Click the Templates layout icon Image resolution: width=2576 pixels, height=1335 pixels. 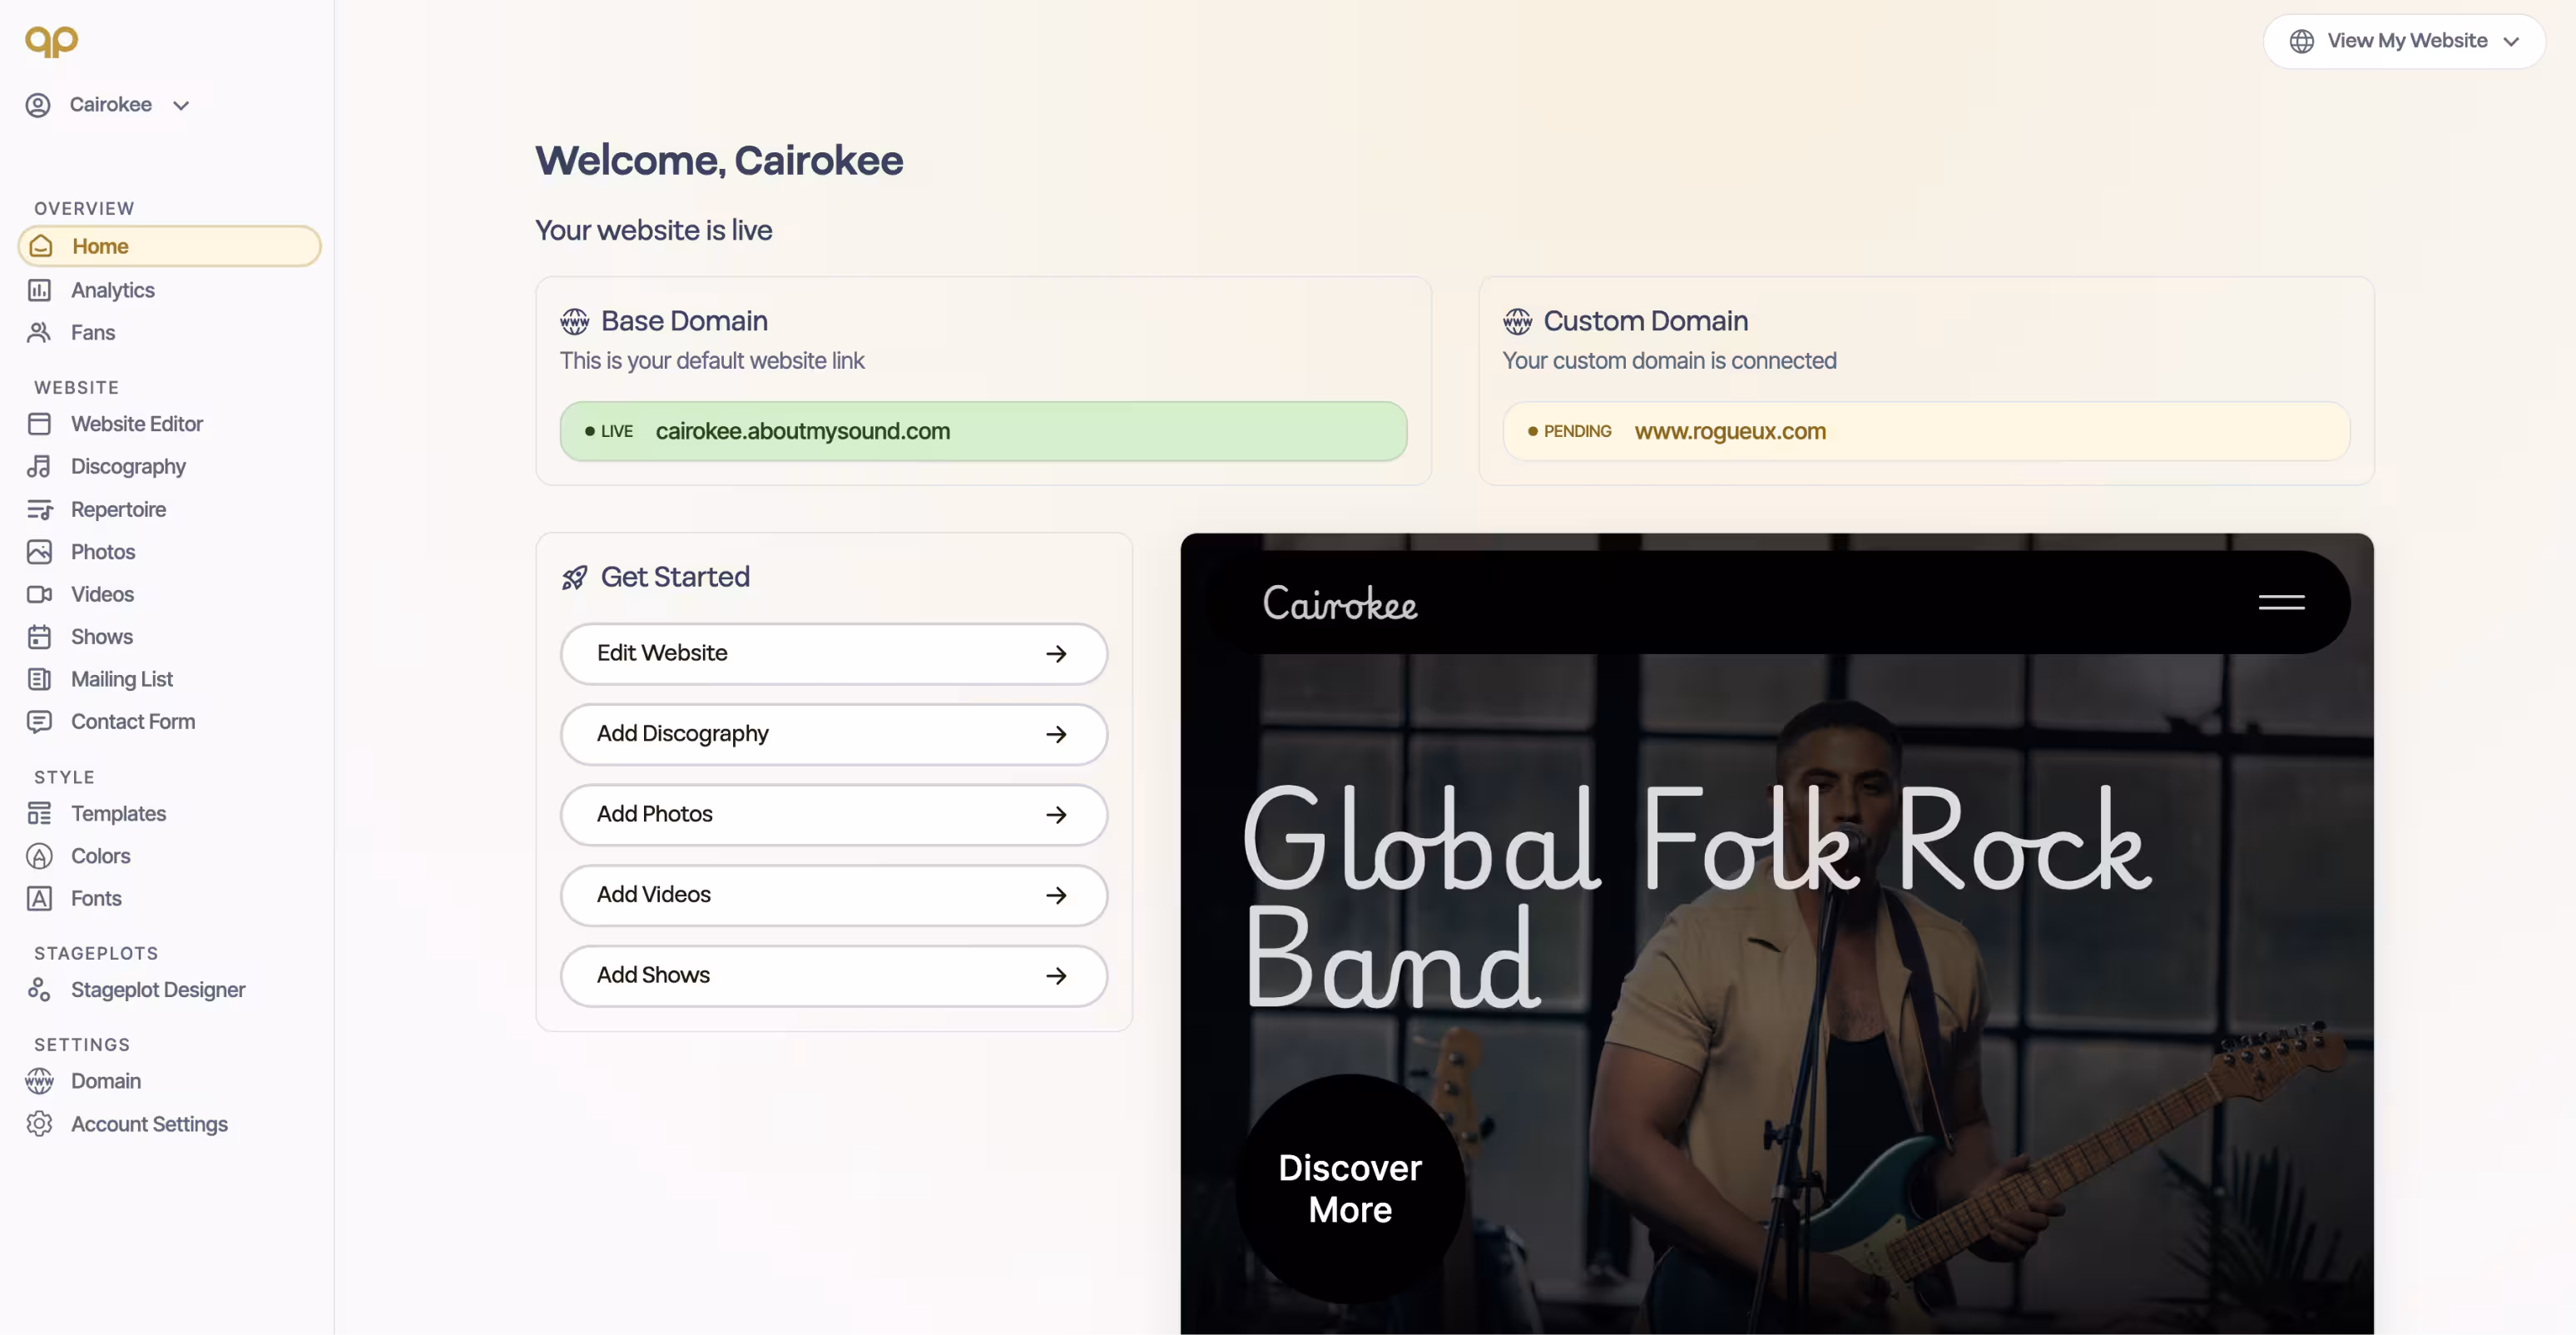(x=39, y=814)
